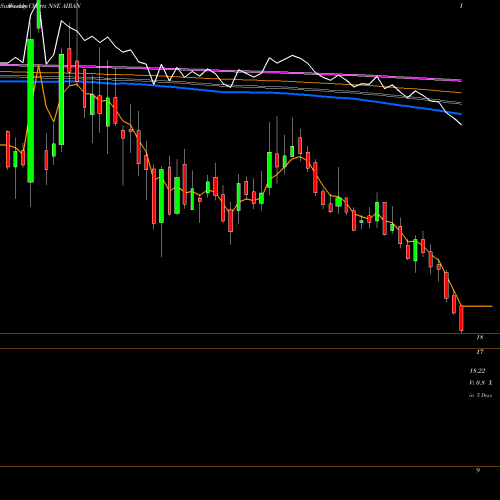This screenshot has width=500, height=500.
Task: Click the '17' price axis label
Action: tap(480, 352)
